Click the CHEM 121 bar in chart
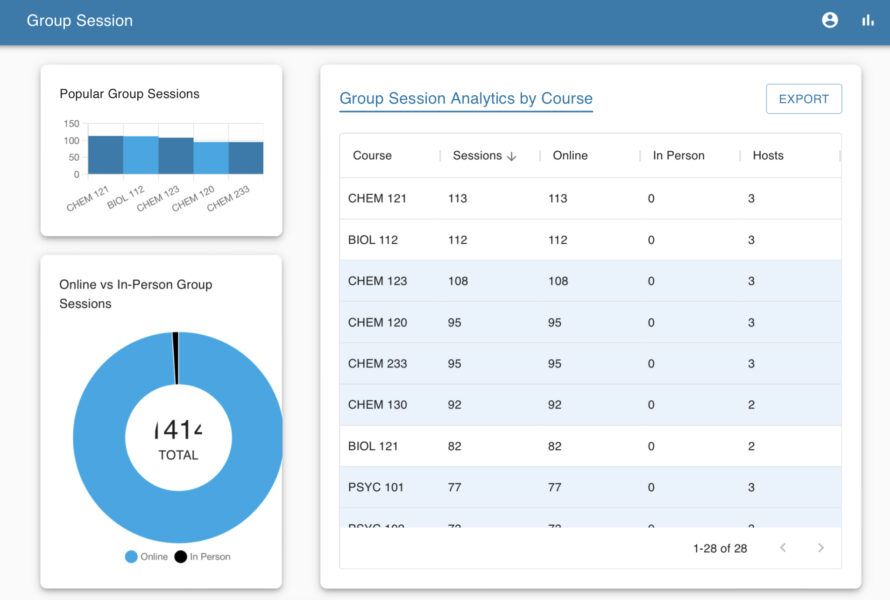Screen dimensions: 890x600 106,155
